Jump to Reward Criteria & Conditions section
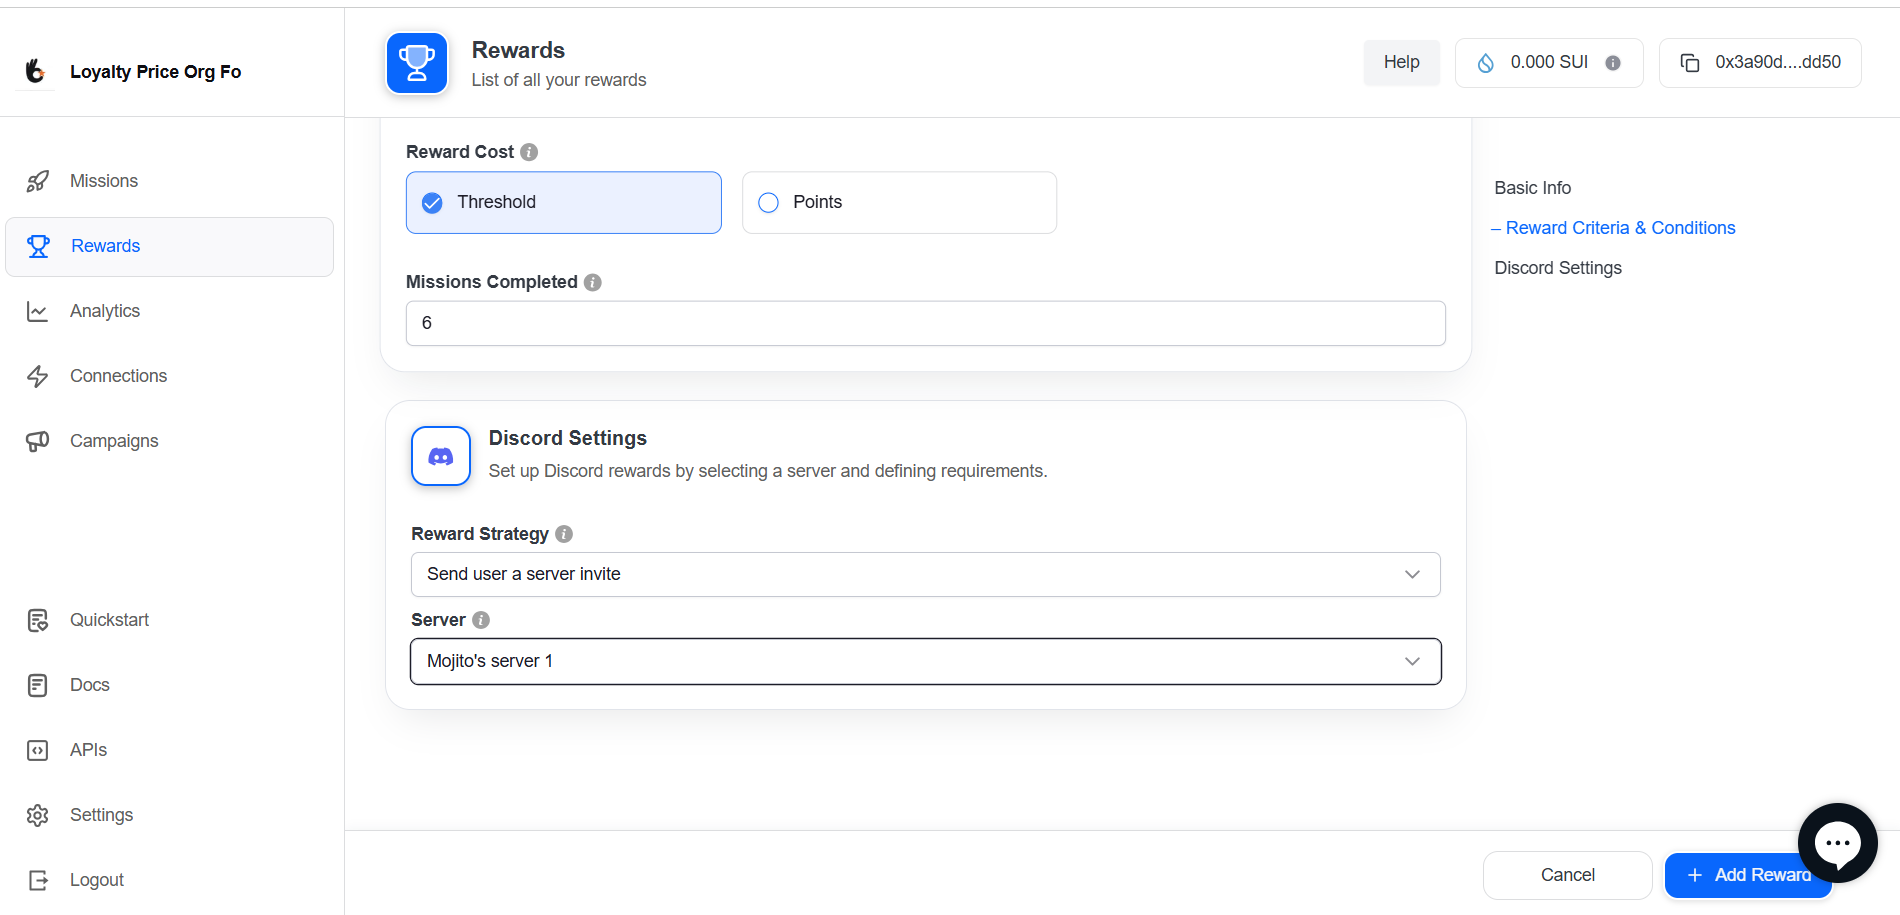 1620,228
